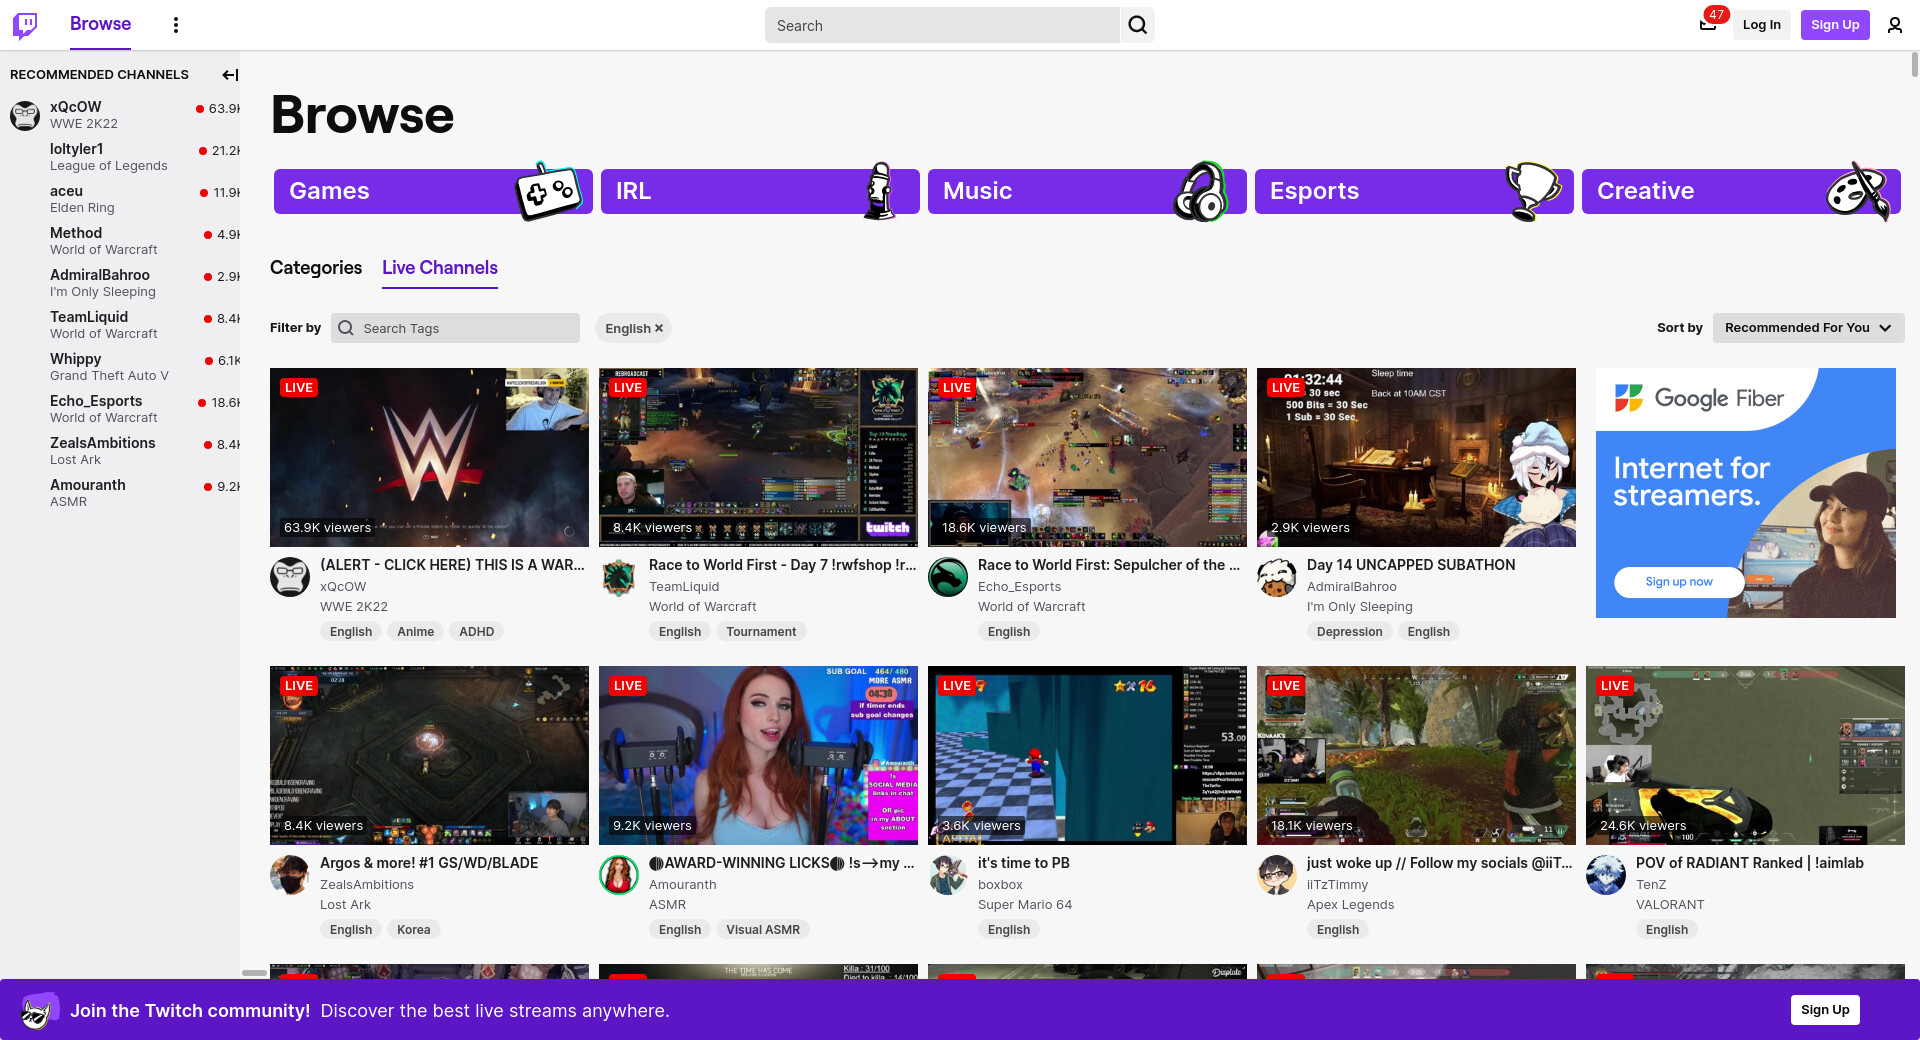Viewport: 1920px width, 1040px height.
Task: Open the iiTzTimmy Apex Legends thumbnail
Action: point(1416,755)
